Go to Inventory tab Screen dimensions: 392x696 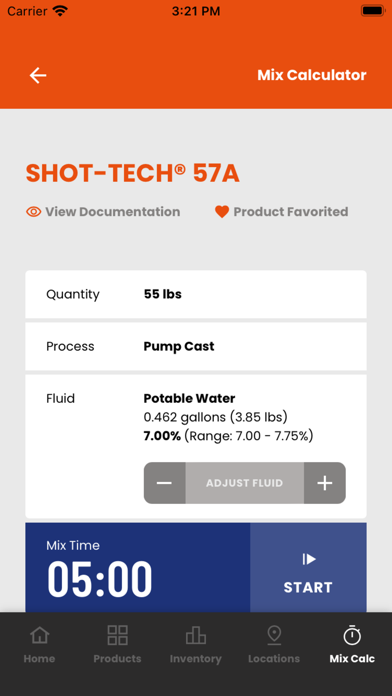pos(196,645)
